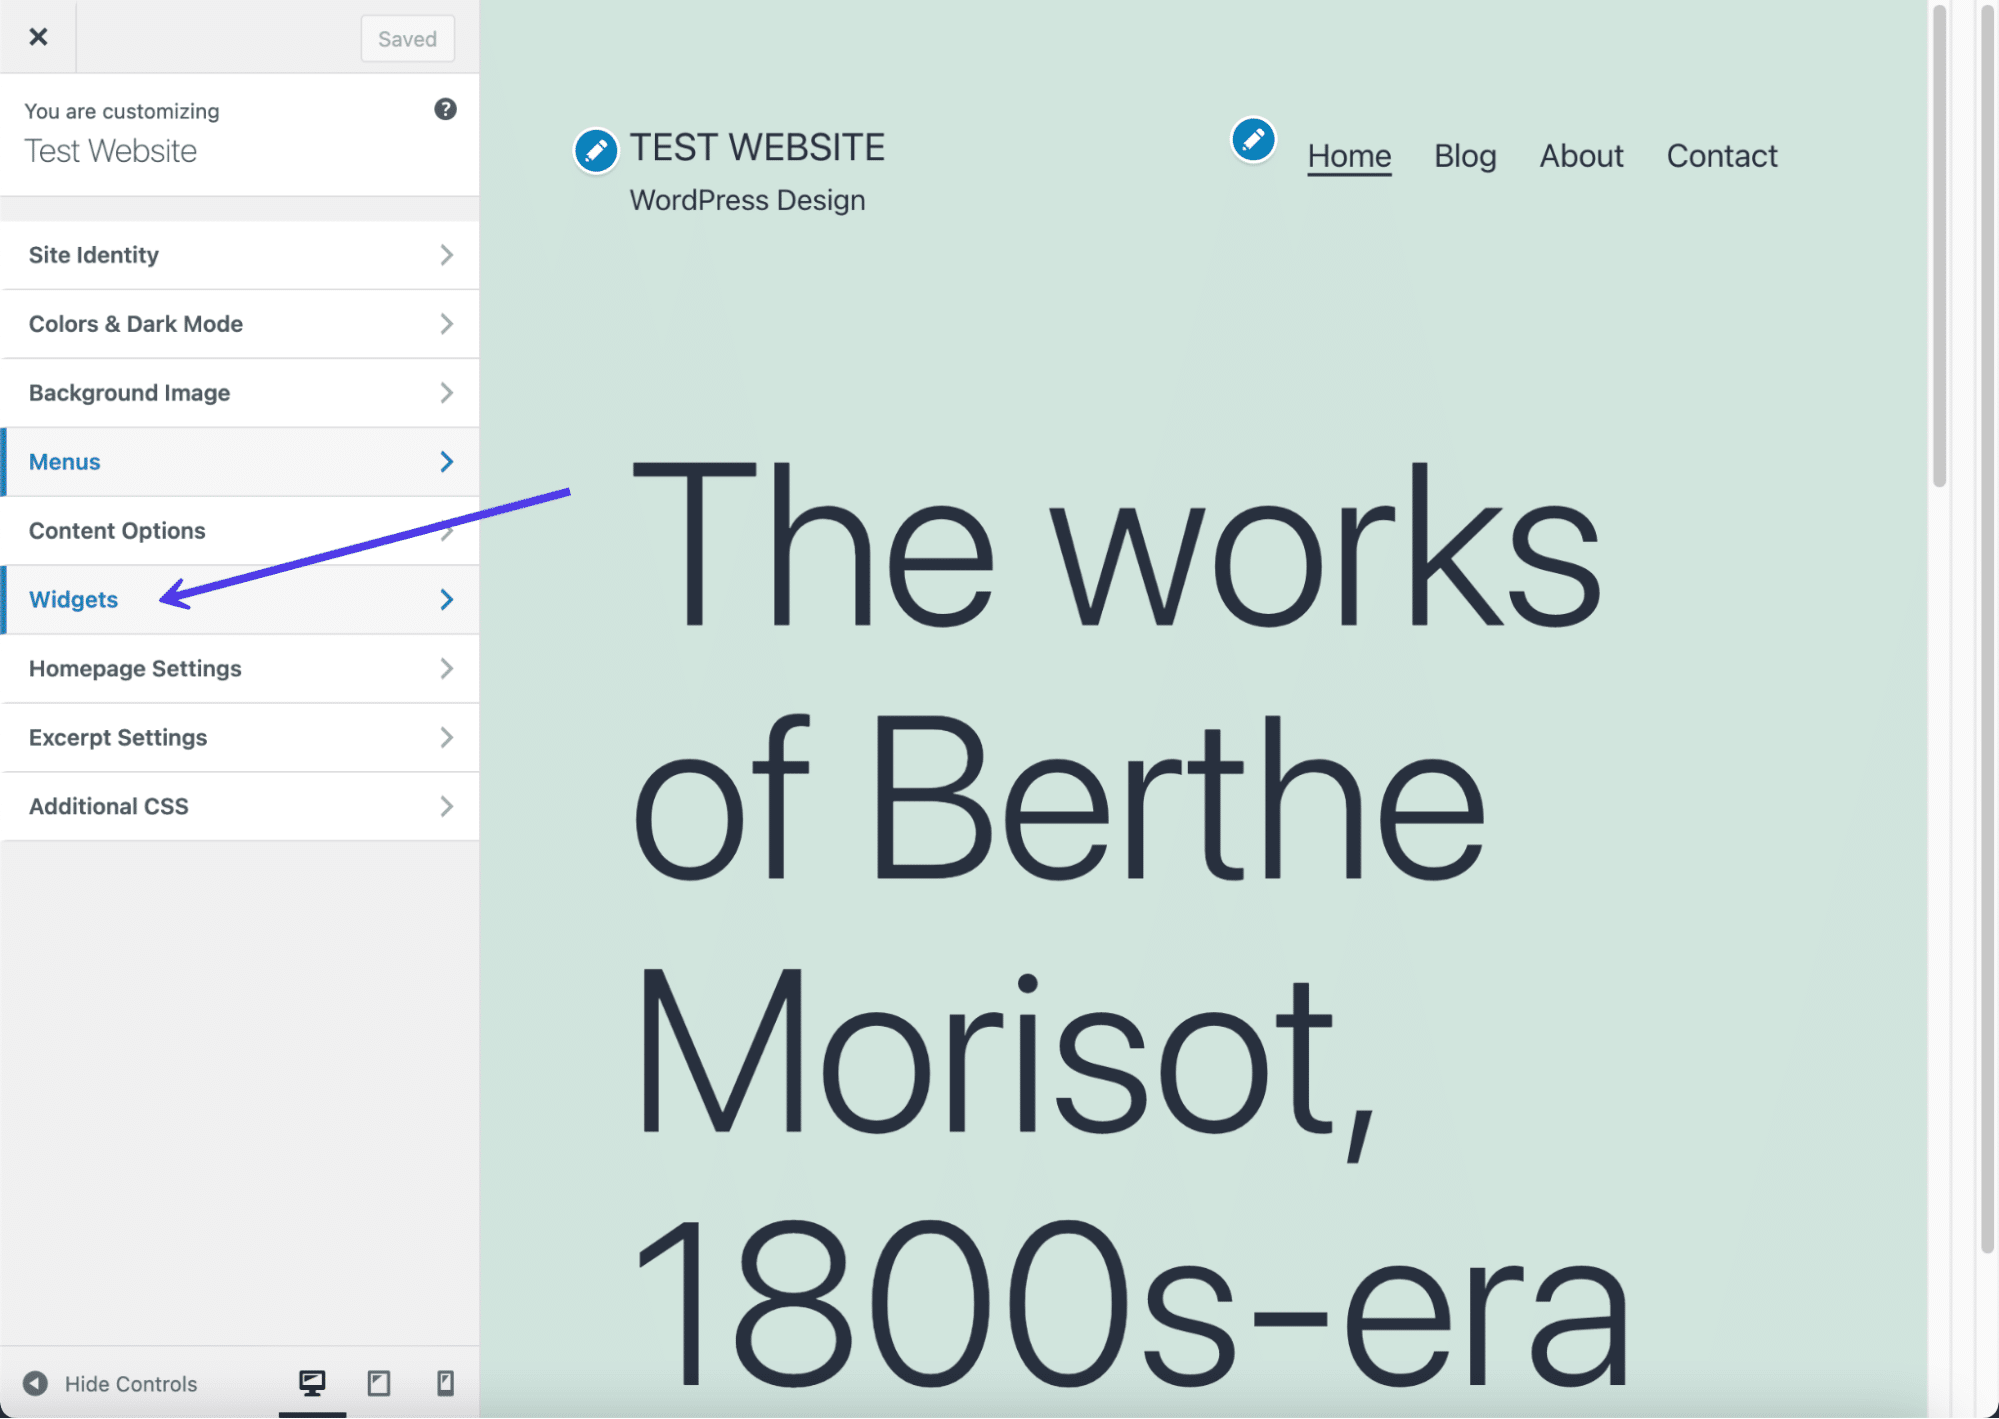Viewport: 1999px width, 1419px height.
Task: Open the Colors & Dark Mode panel
Action: (x=238, y=322)
